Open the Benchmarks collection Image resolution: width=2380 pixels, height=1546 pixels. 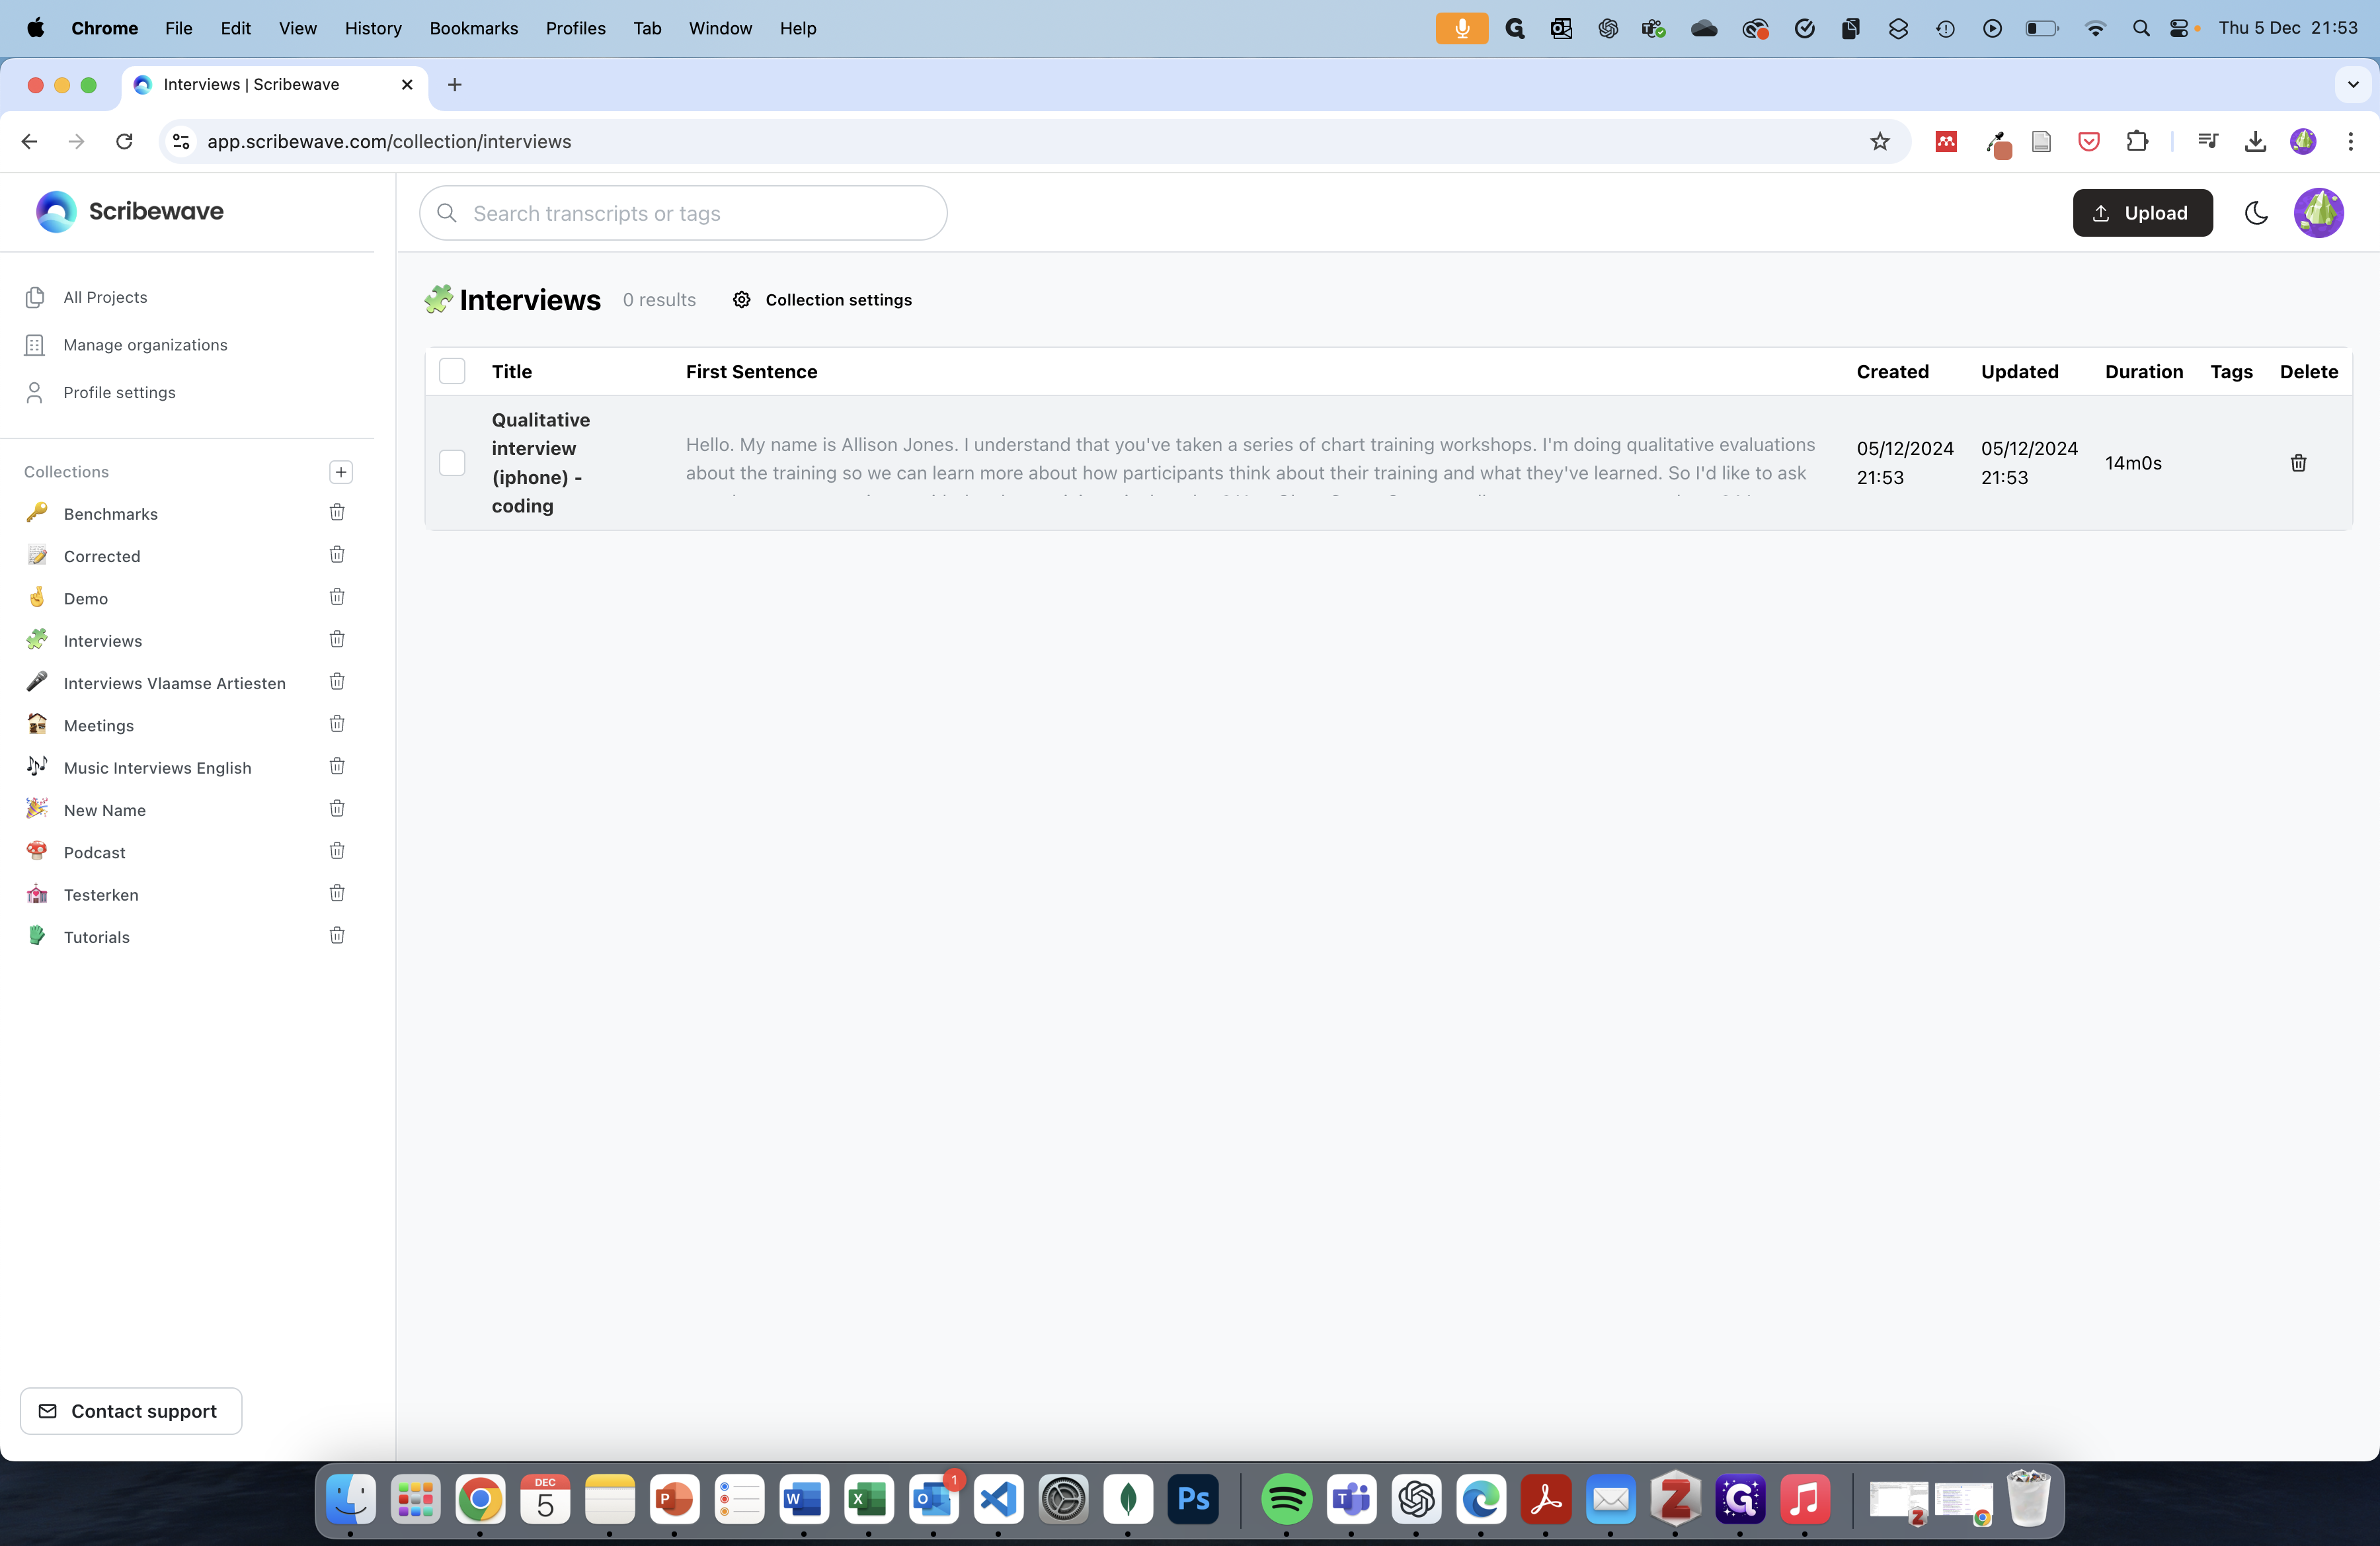[111, 514]
